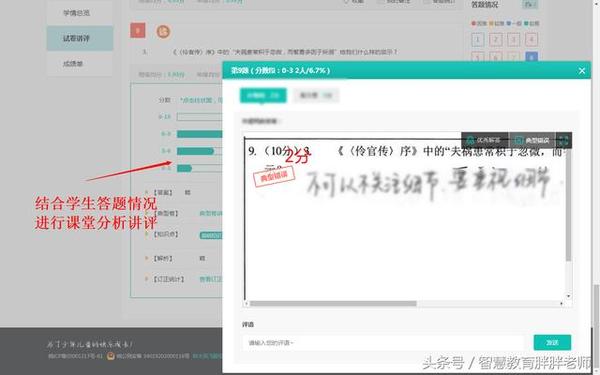Click the down arrow of answer image scrollbar

568,296
